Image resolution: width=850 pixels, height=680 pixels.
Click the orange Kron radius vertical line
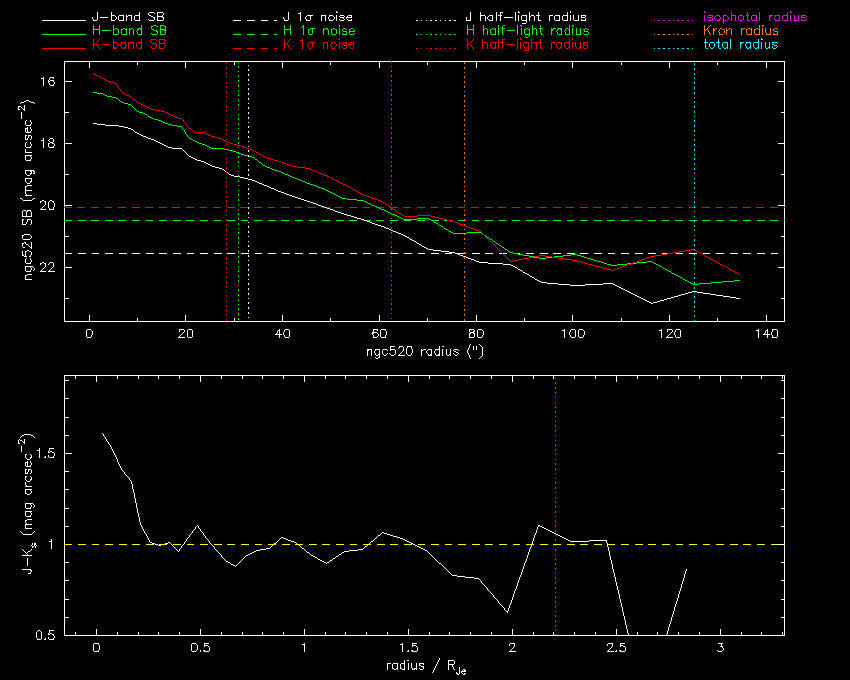click(464, 150)
